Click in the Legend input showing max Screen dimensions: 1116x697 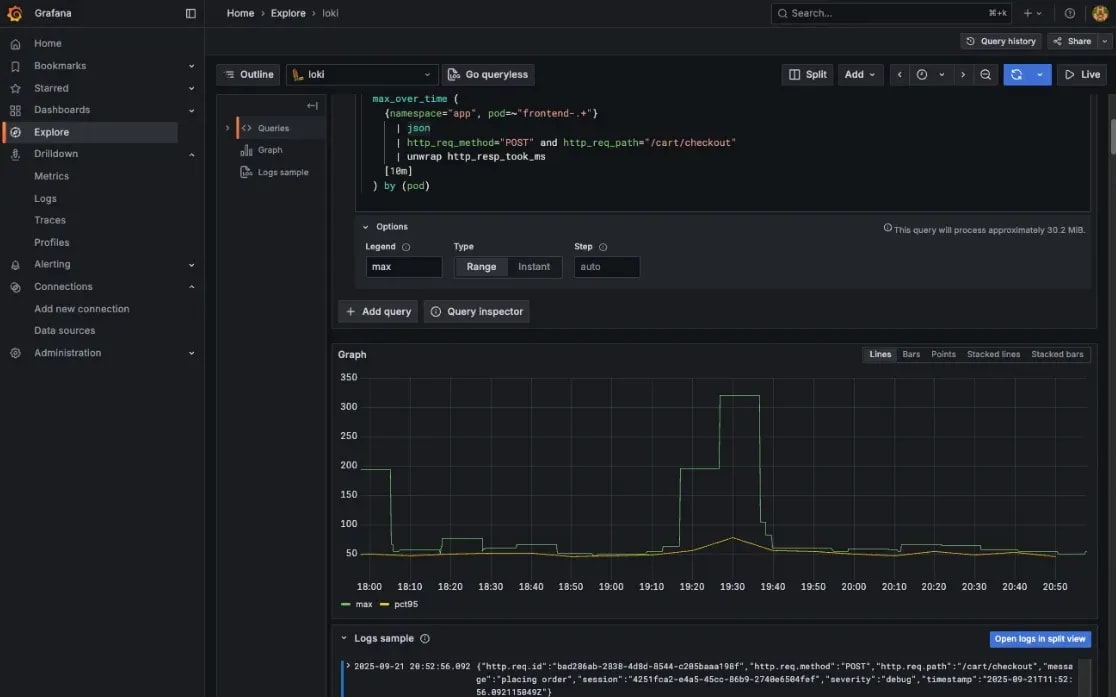[x=404, y=267]
